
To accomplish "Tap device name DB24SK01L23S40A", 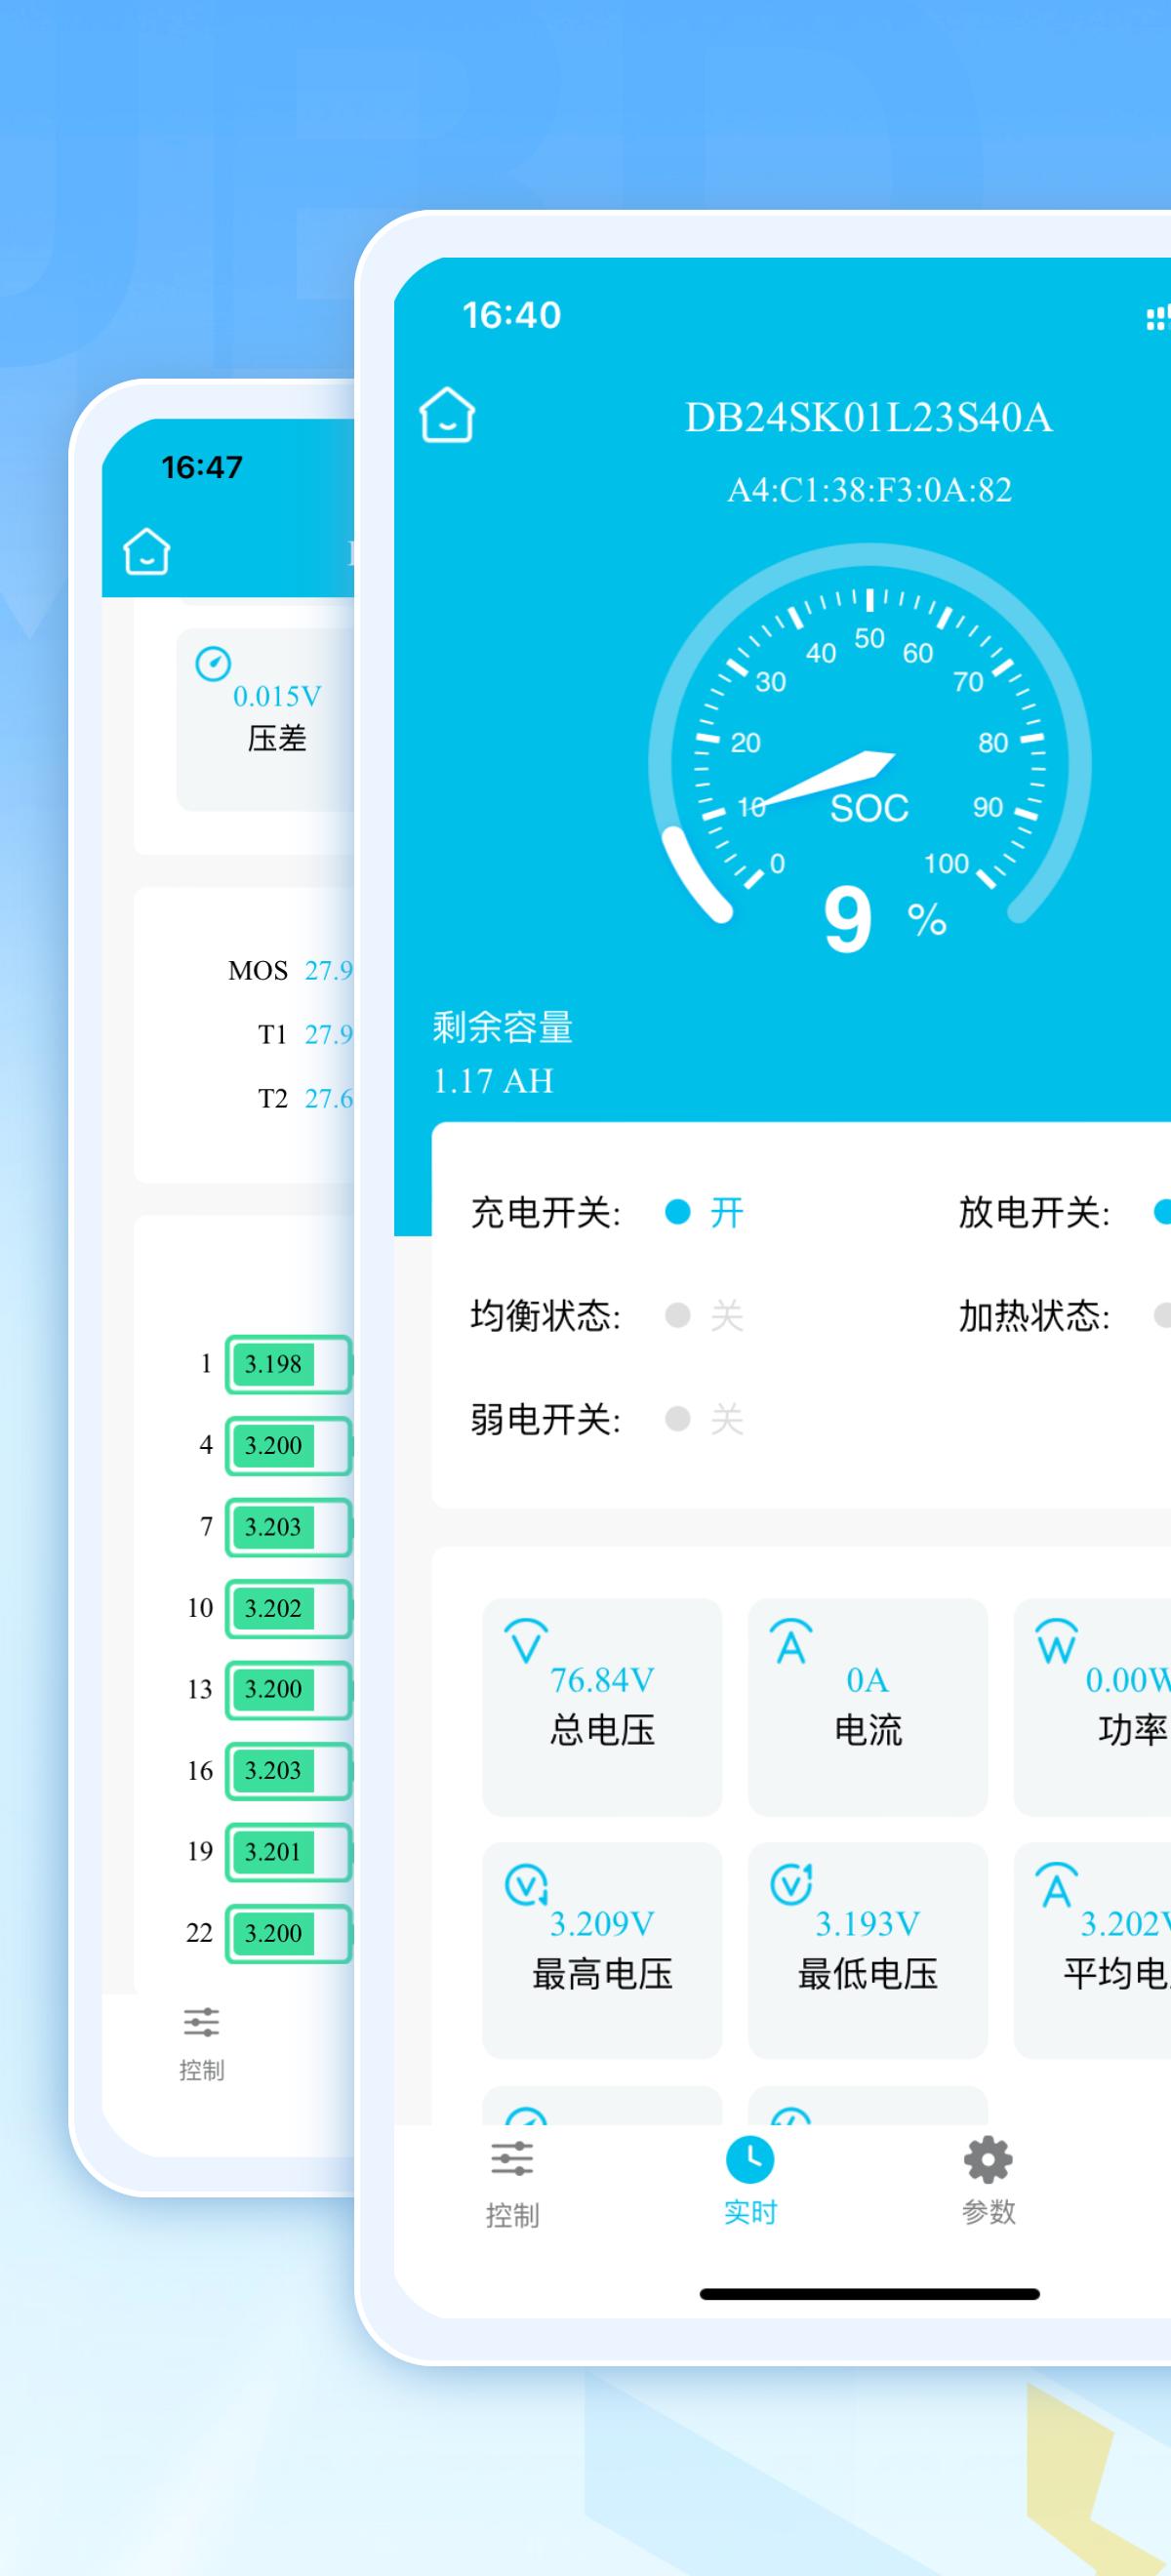I will (x=869, y=417).
